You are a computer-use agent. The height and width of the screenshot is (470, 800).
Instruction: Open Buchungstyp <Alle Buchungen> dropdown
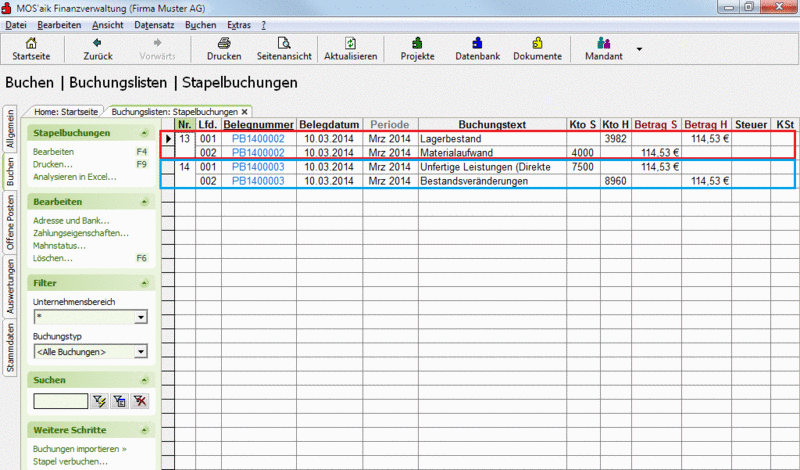coord(141,352)
